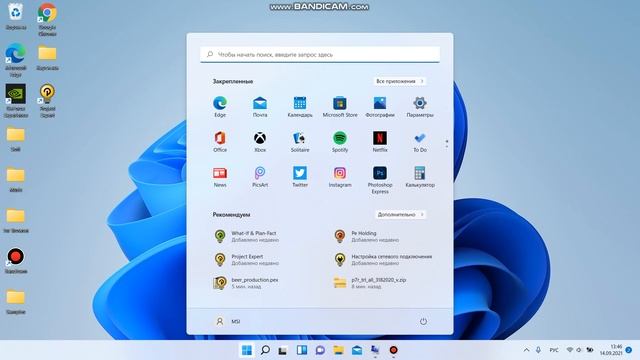Open File Explorer on taskbar
The height and width of the screenshot is (360, 640).
pyautogui.click(x=338, y=350)
